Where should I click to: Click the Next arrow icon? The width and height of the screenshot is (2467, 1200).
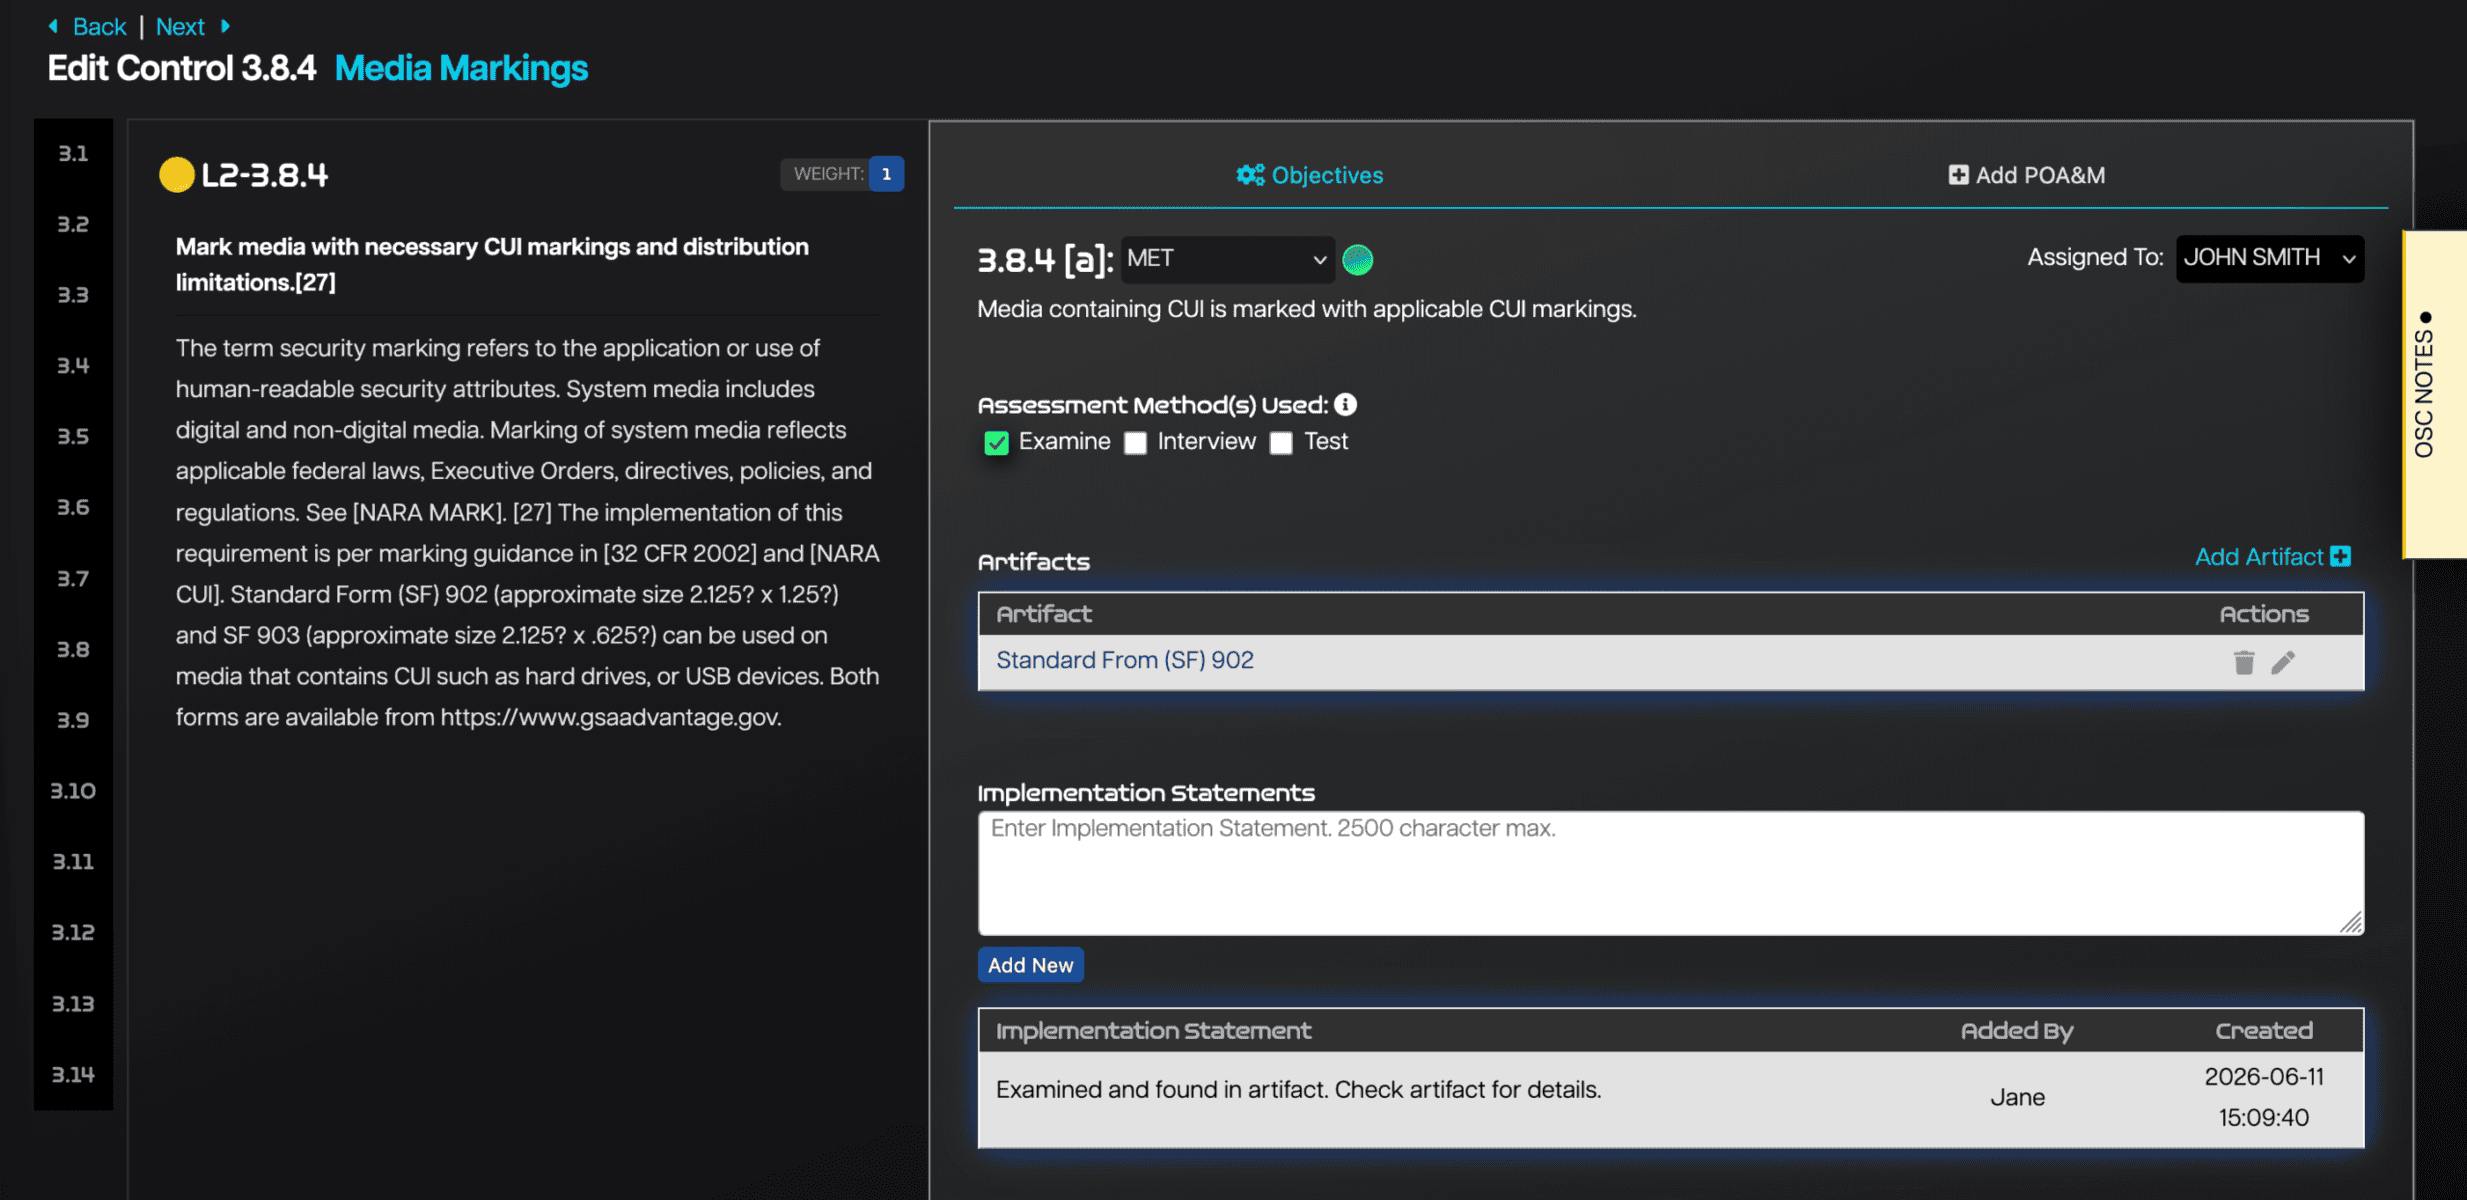coord(225,26)
